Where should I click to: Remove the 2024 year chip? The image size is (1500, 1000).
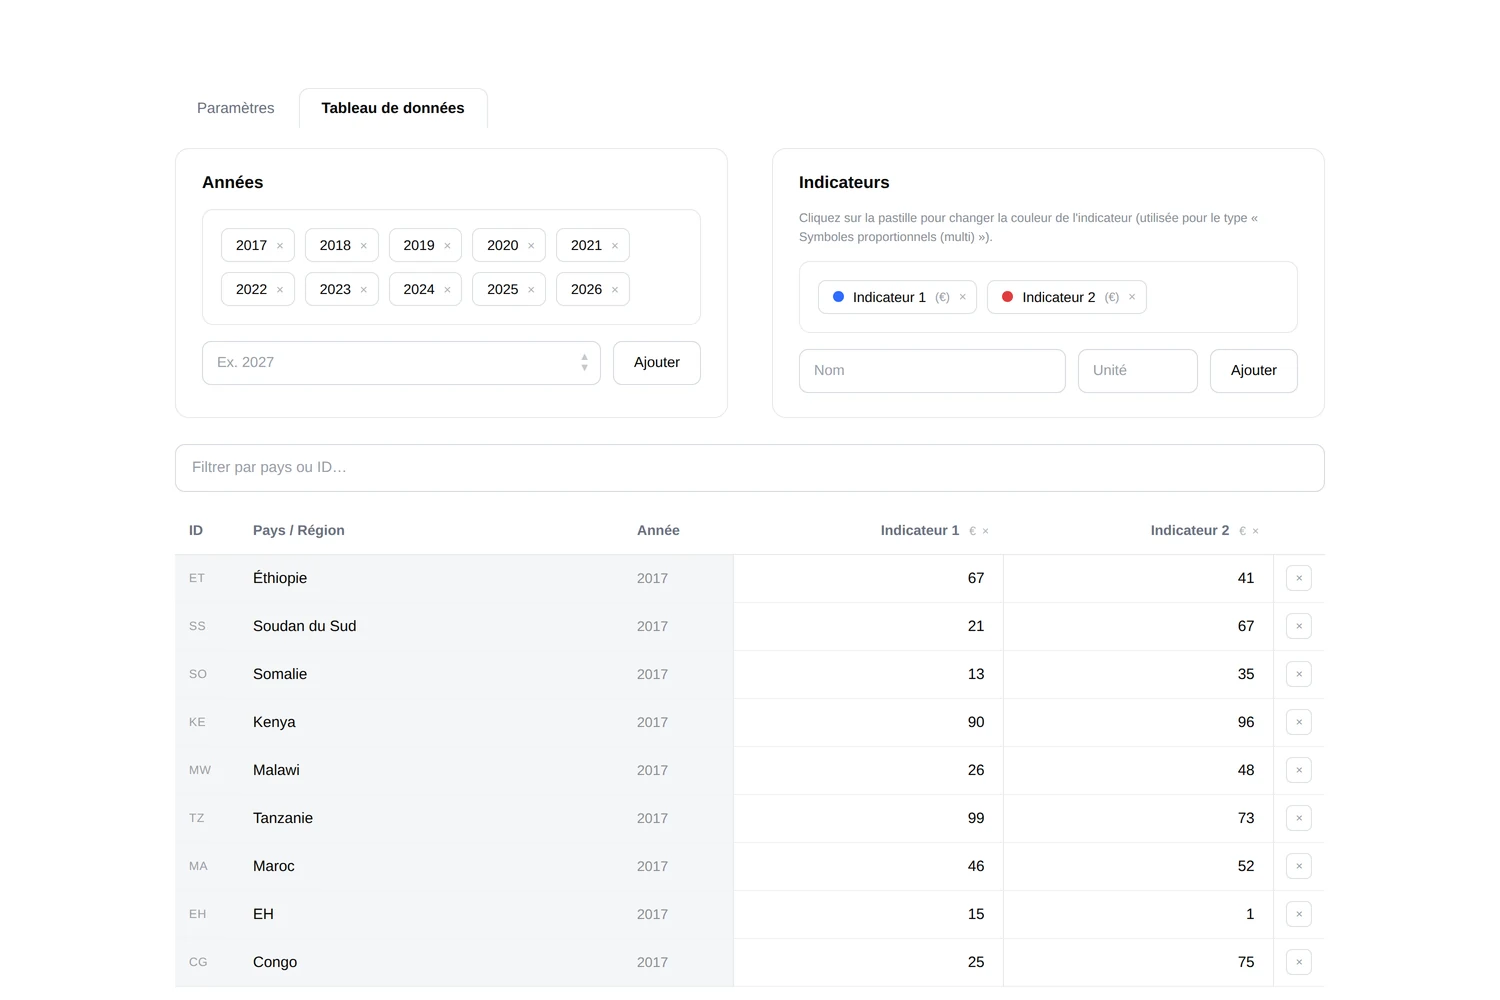447,290
